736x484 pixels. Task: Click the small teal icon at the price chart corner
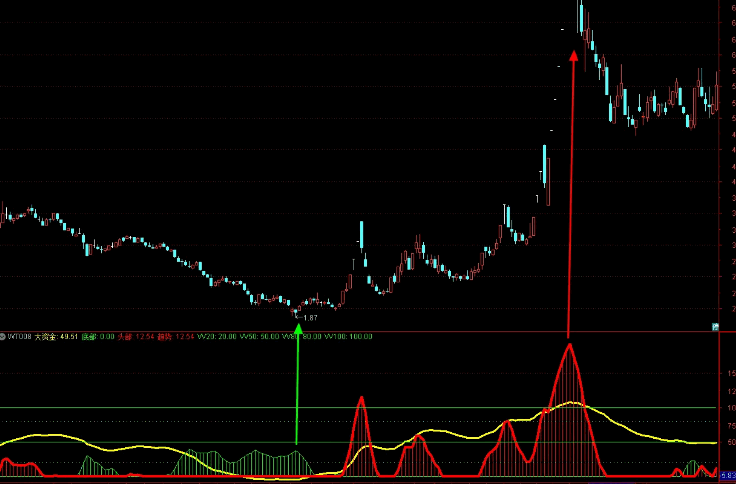click(715, 327)
